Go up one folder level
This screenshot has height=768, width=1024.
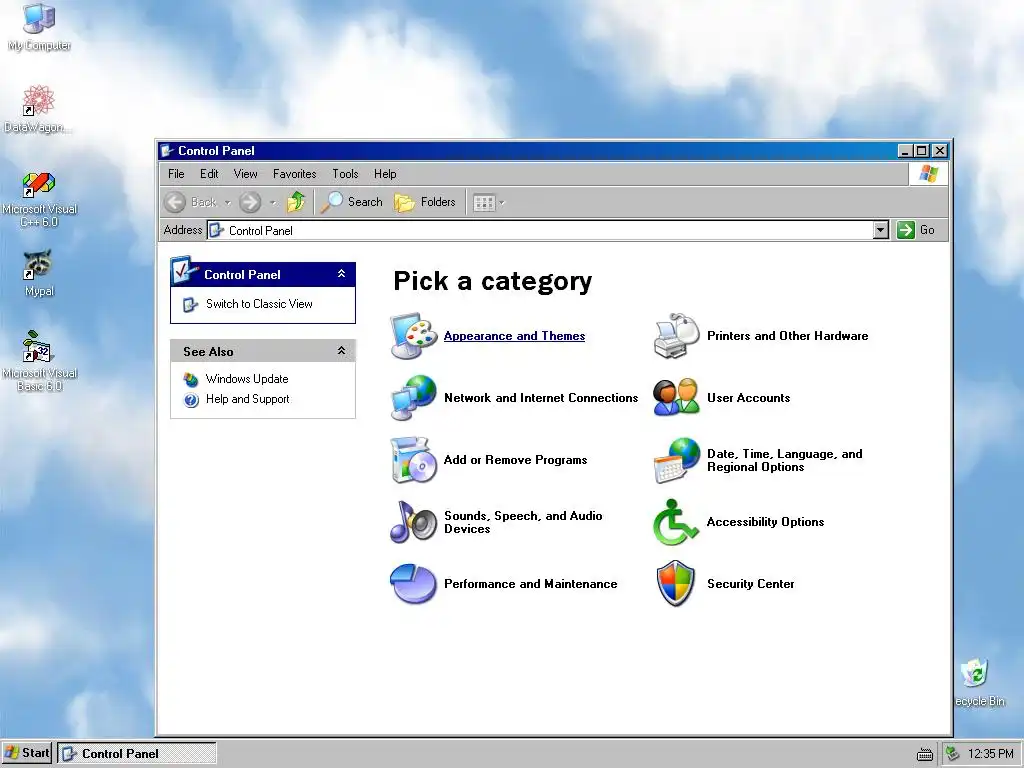coord(296,202)
